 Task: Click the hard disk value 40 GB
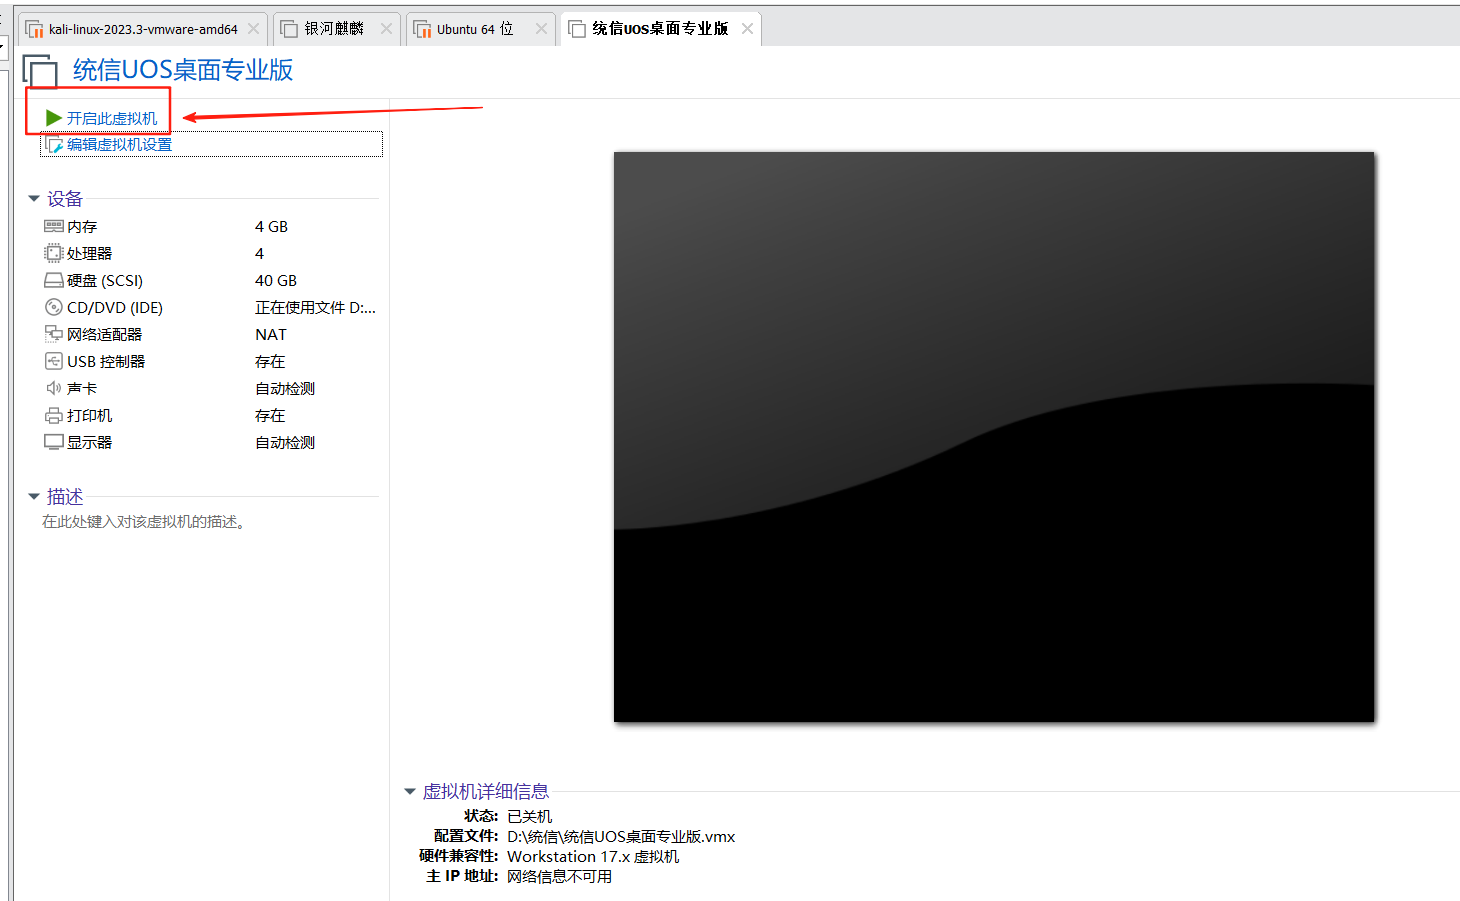pos(276,281)
